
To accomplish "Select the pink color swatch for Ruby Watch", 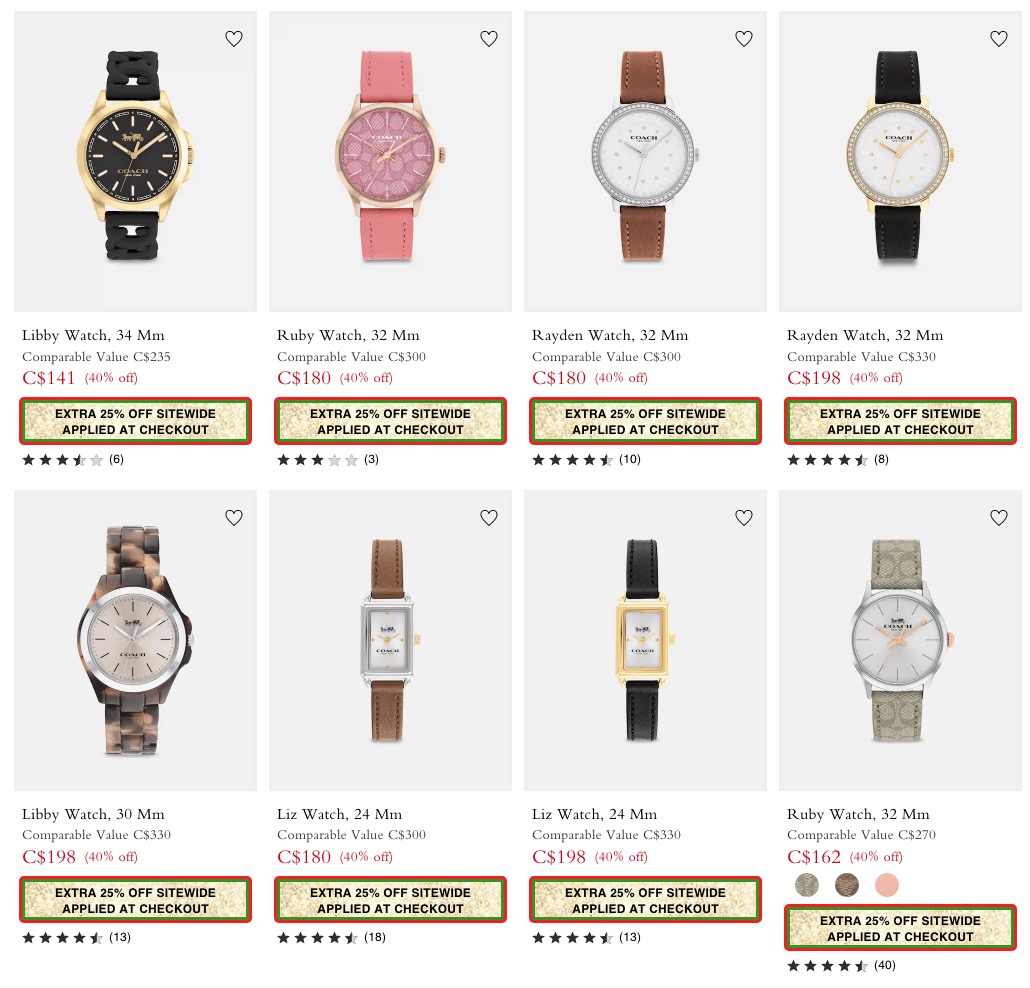I will click(x=886, y=885).
